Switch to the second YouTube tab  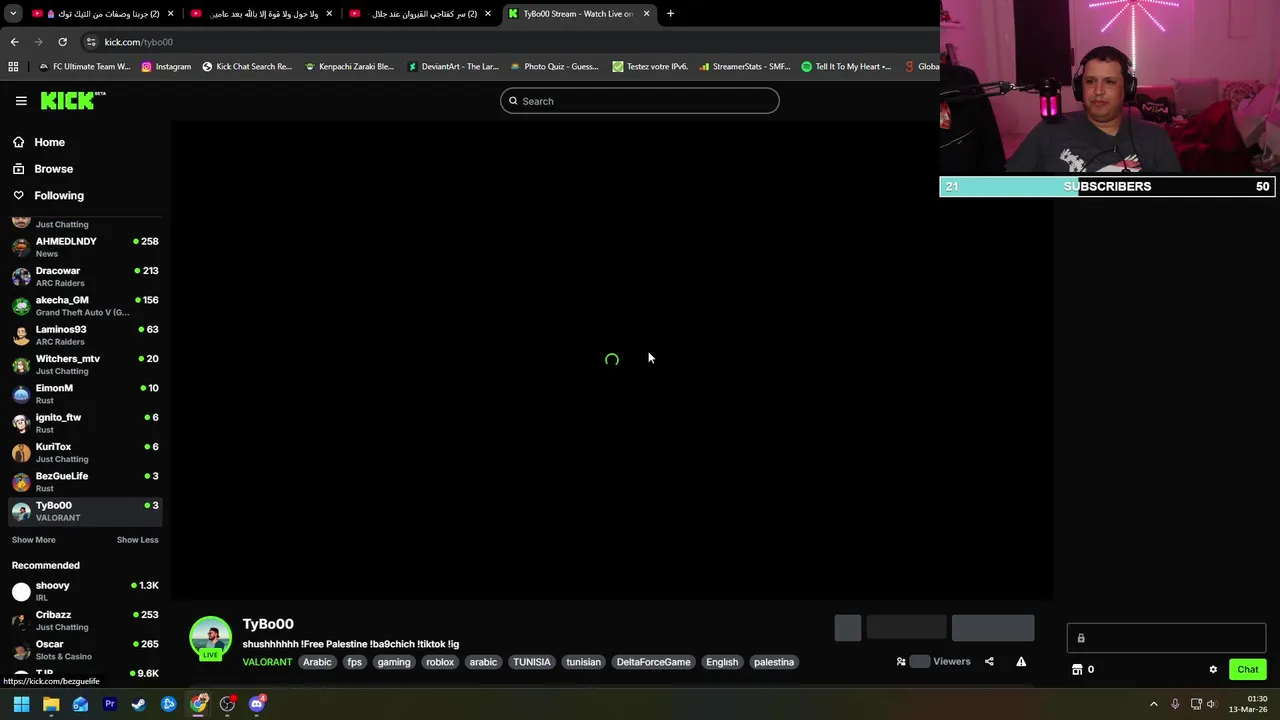[262, 14]
